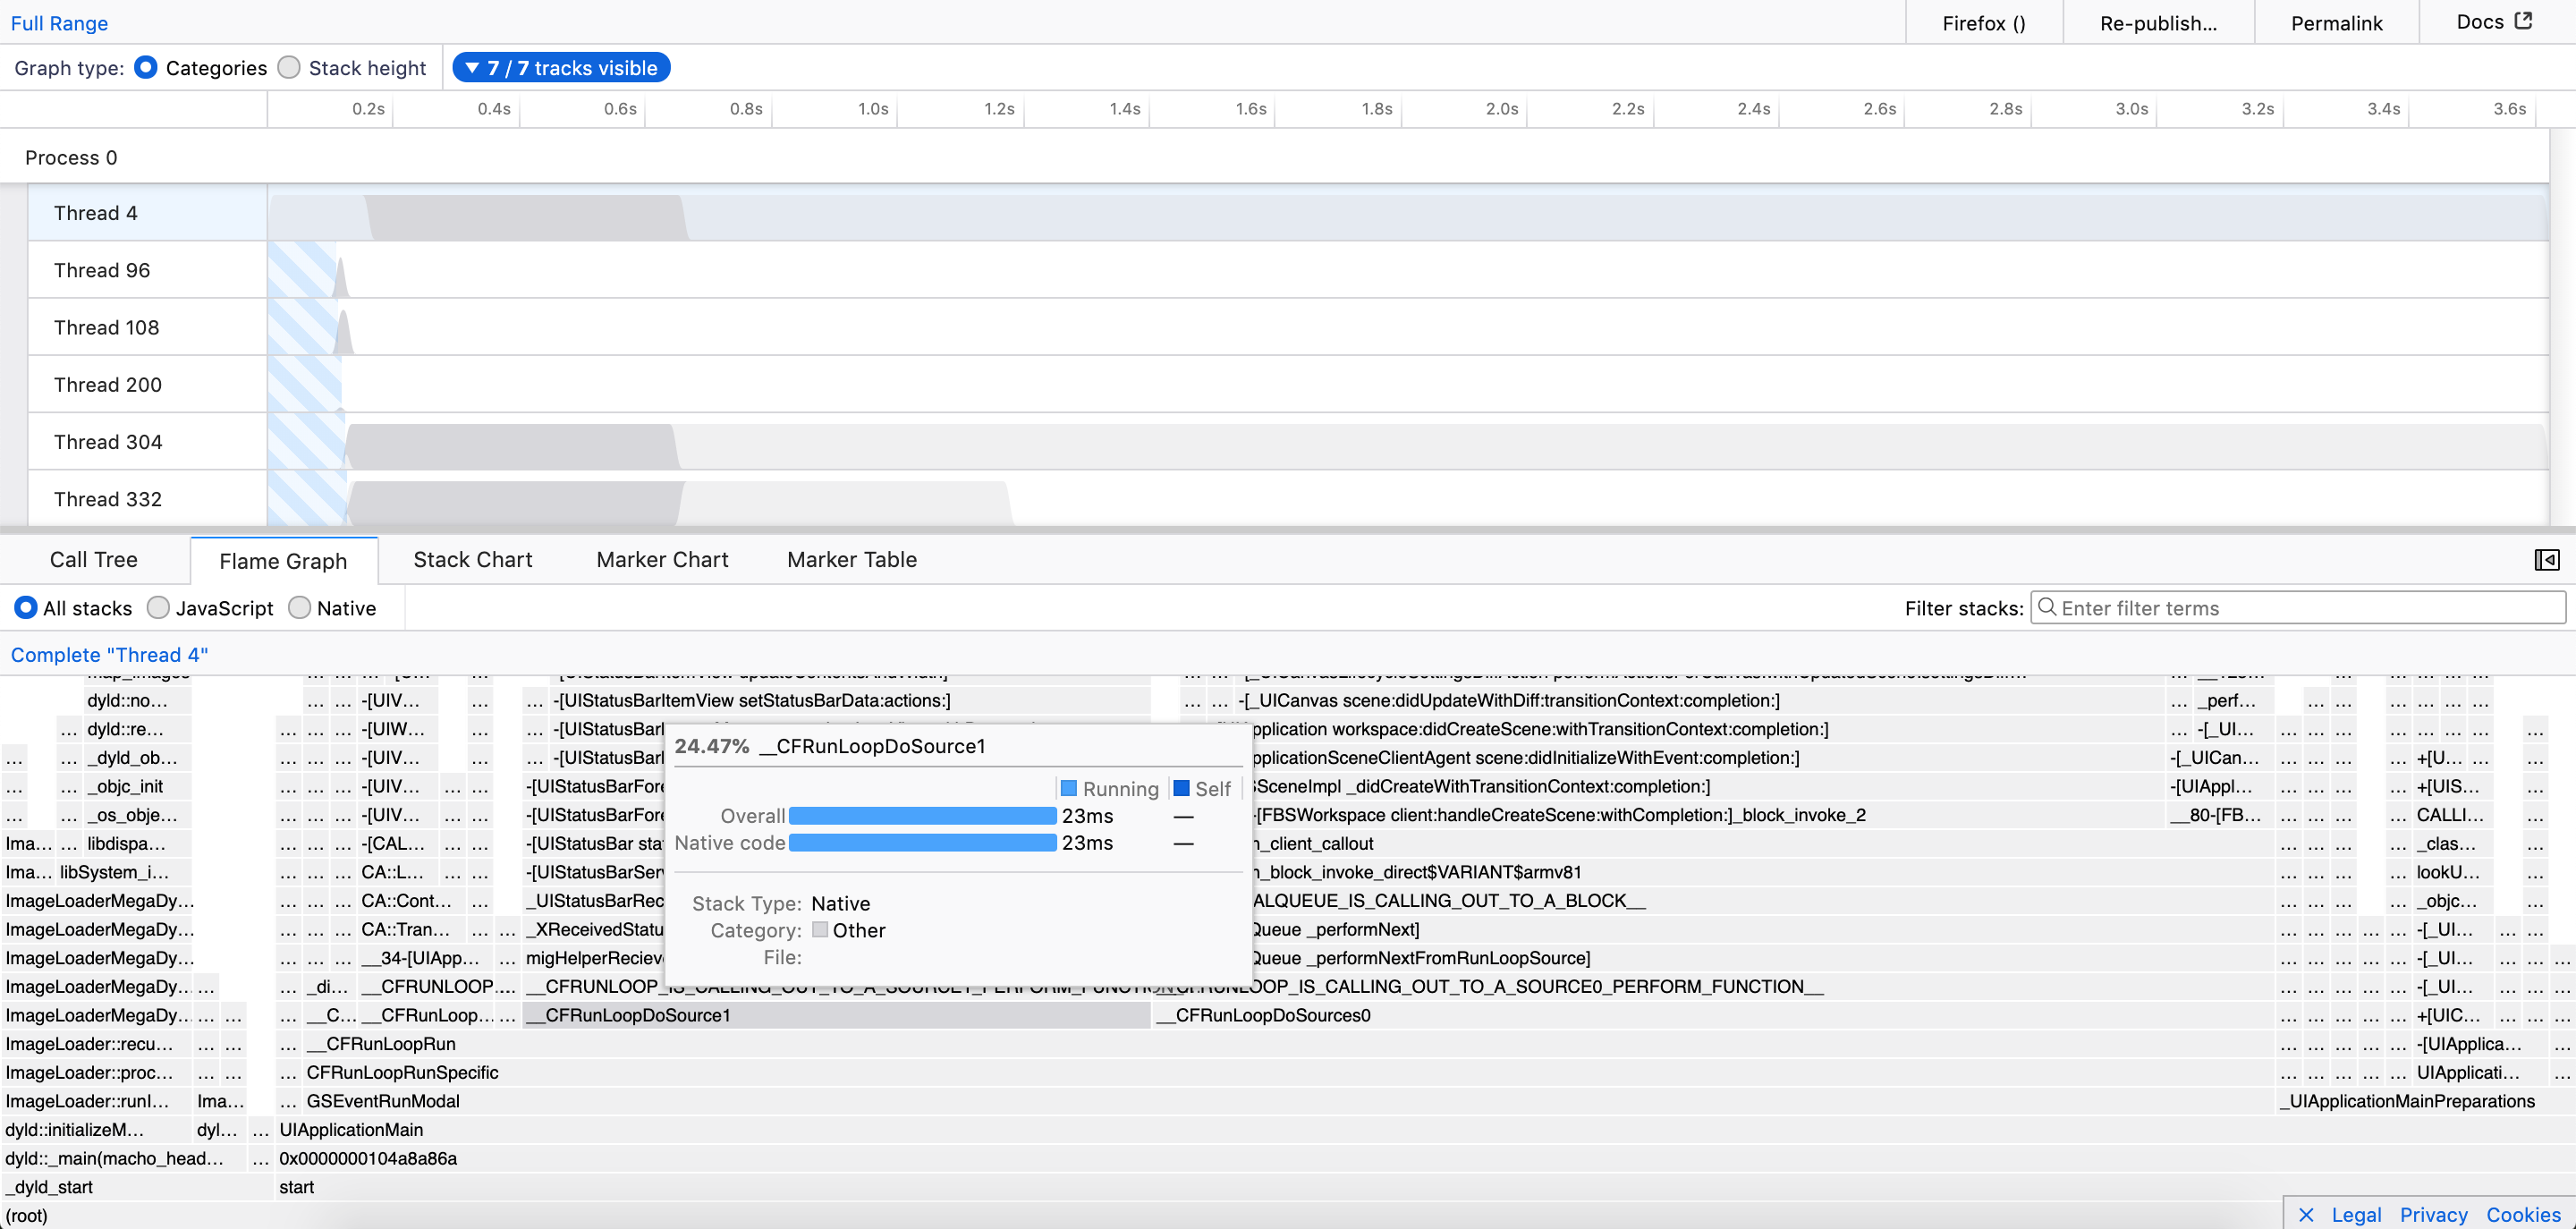Open the Marker Table tab

851,560
